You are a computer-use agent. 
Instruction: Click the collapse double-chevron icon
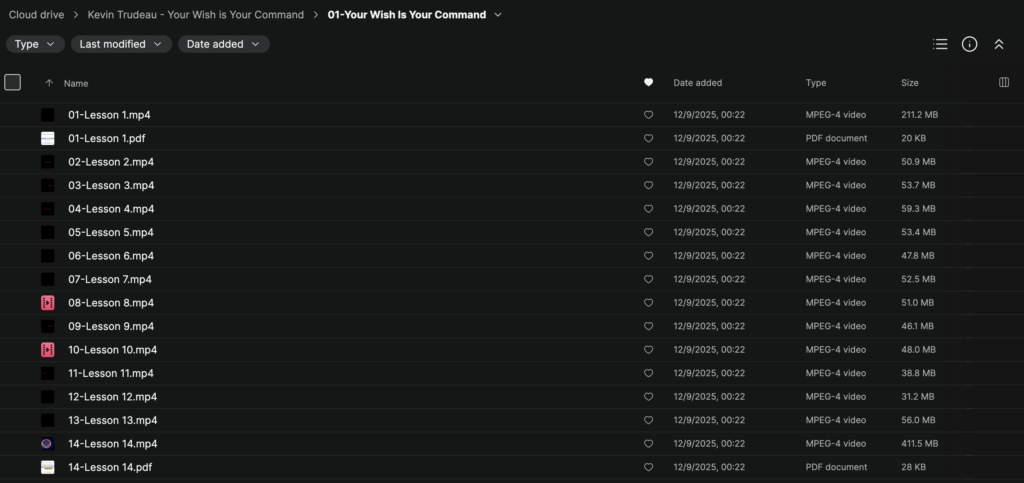coord(998,44)
